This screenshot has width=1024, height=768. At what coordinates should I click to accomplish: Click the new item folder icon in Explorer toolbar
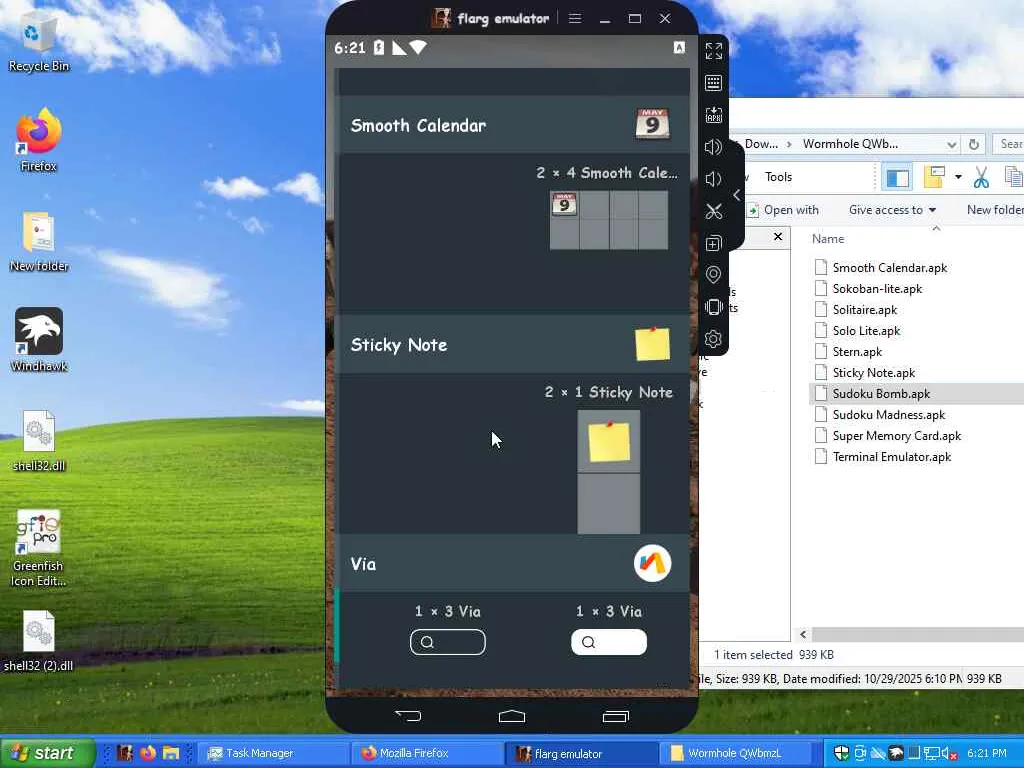coord(934,177)
